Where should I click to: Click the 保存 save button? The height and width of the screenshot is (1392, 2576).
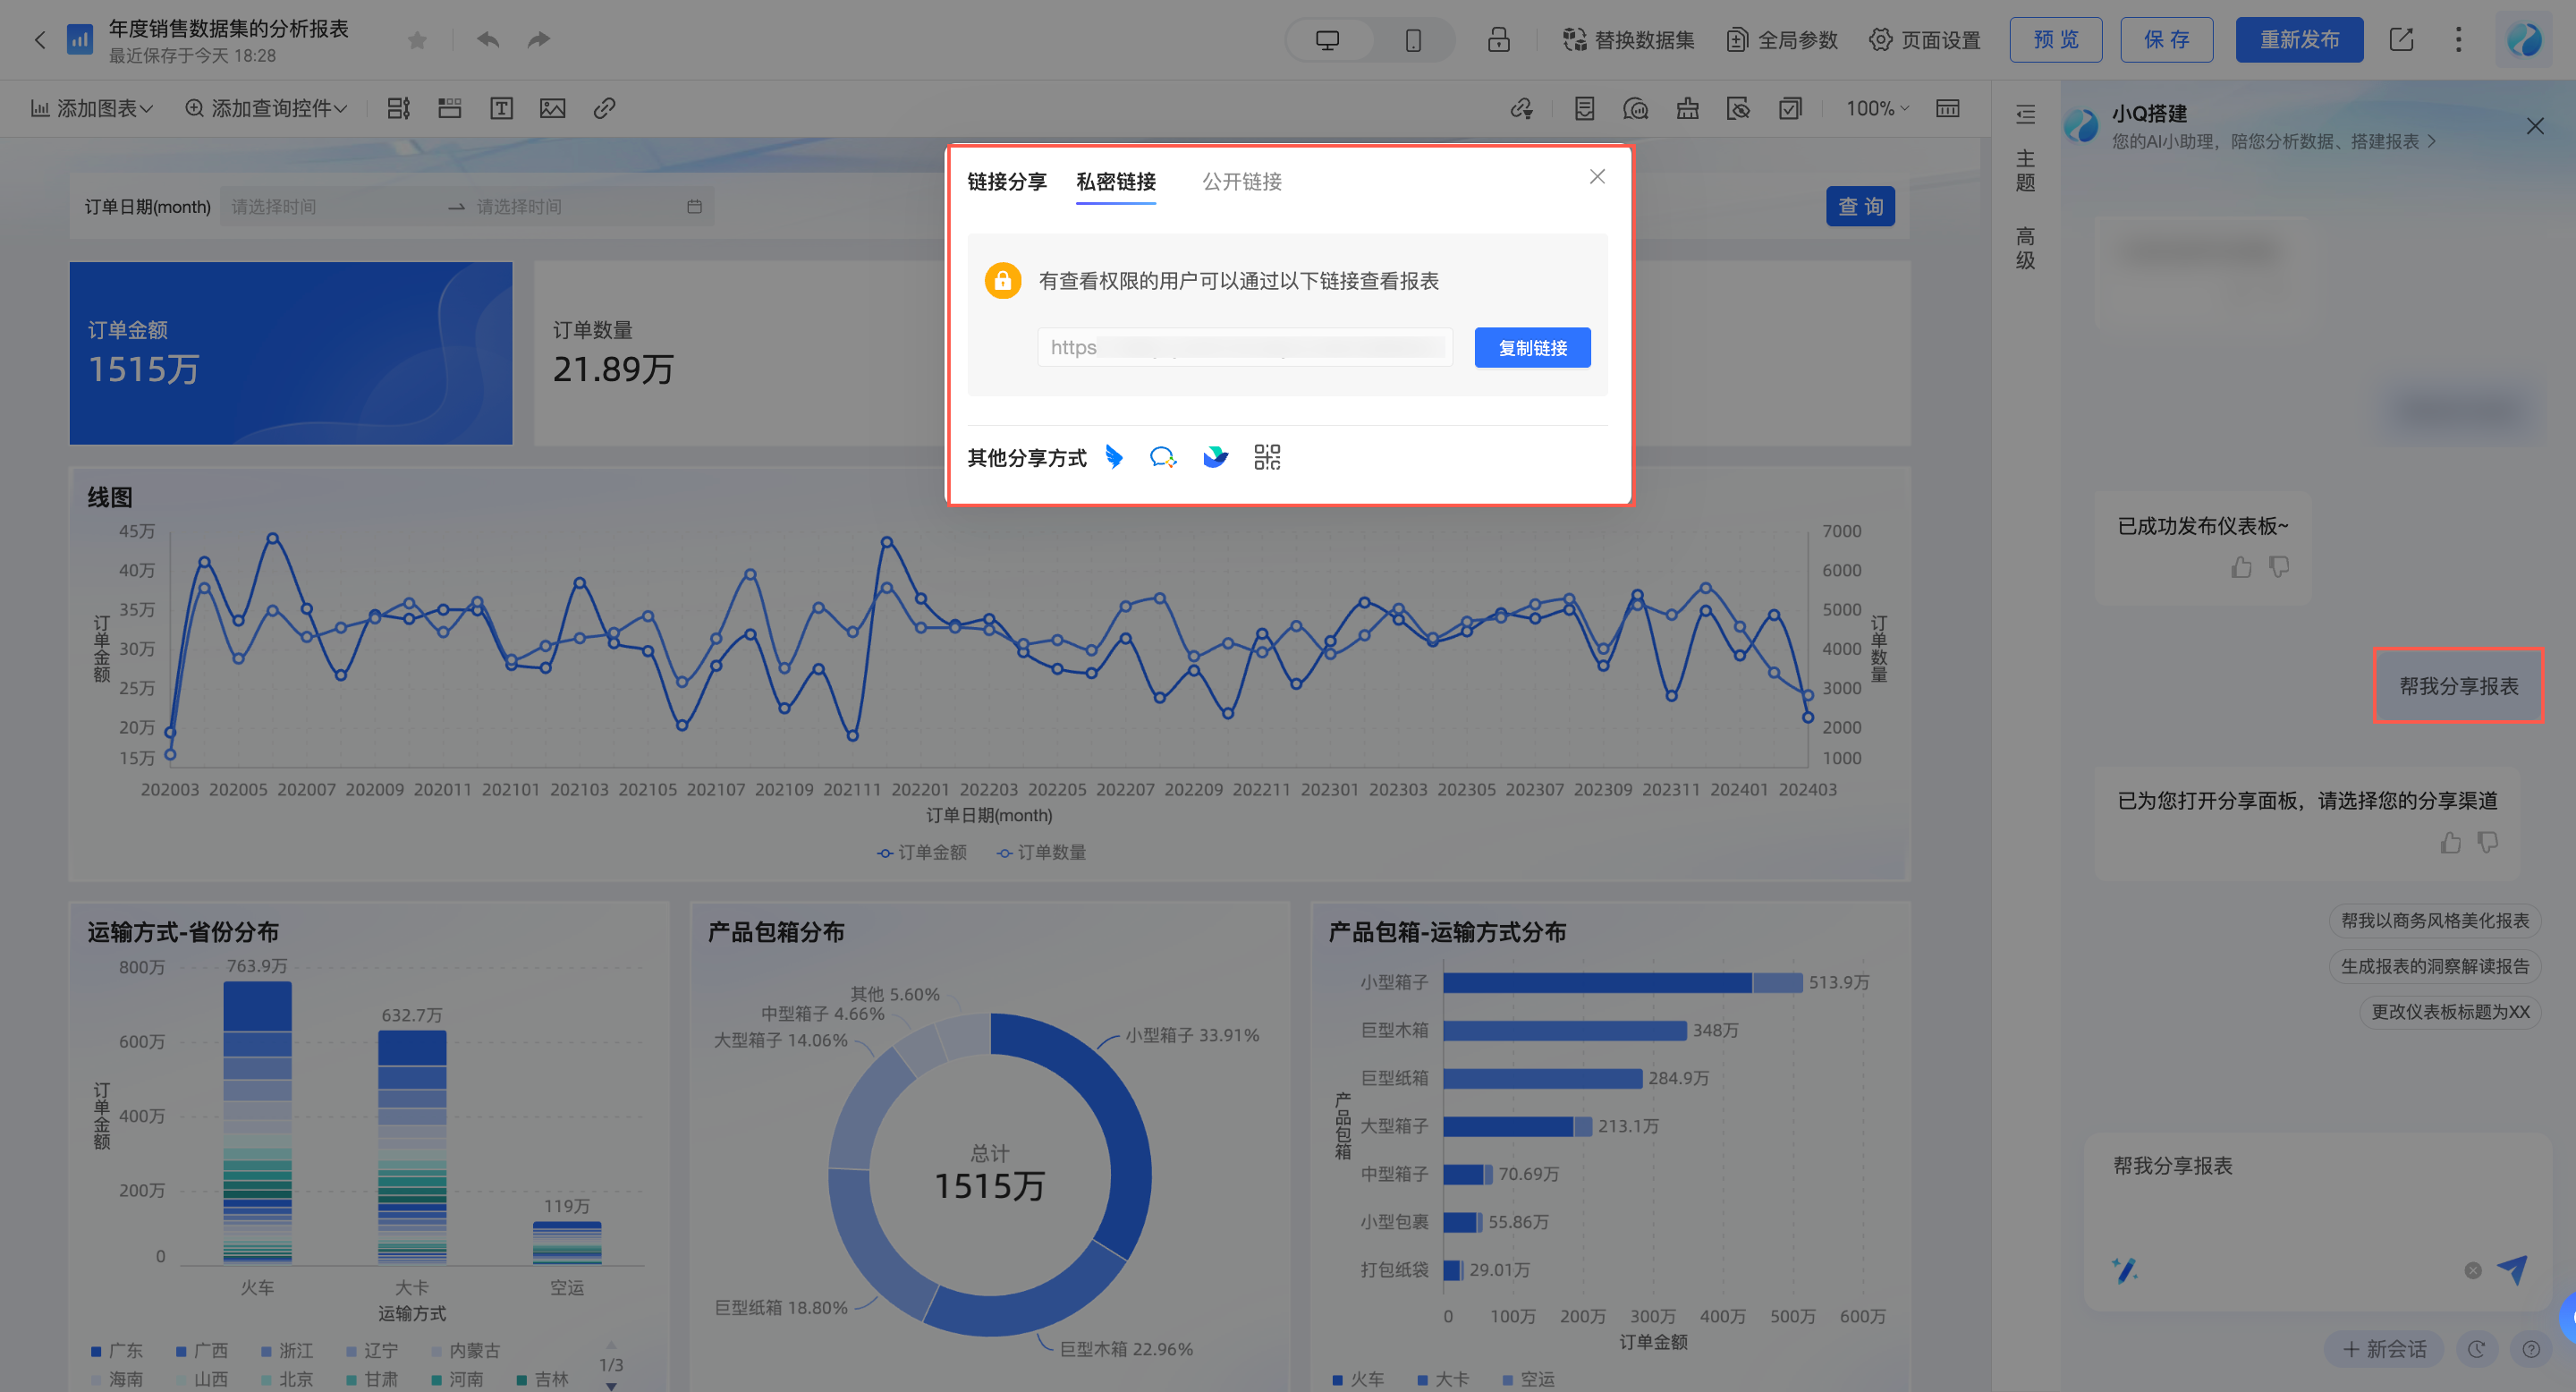pos(2166,40)
